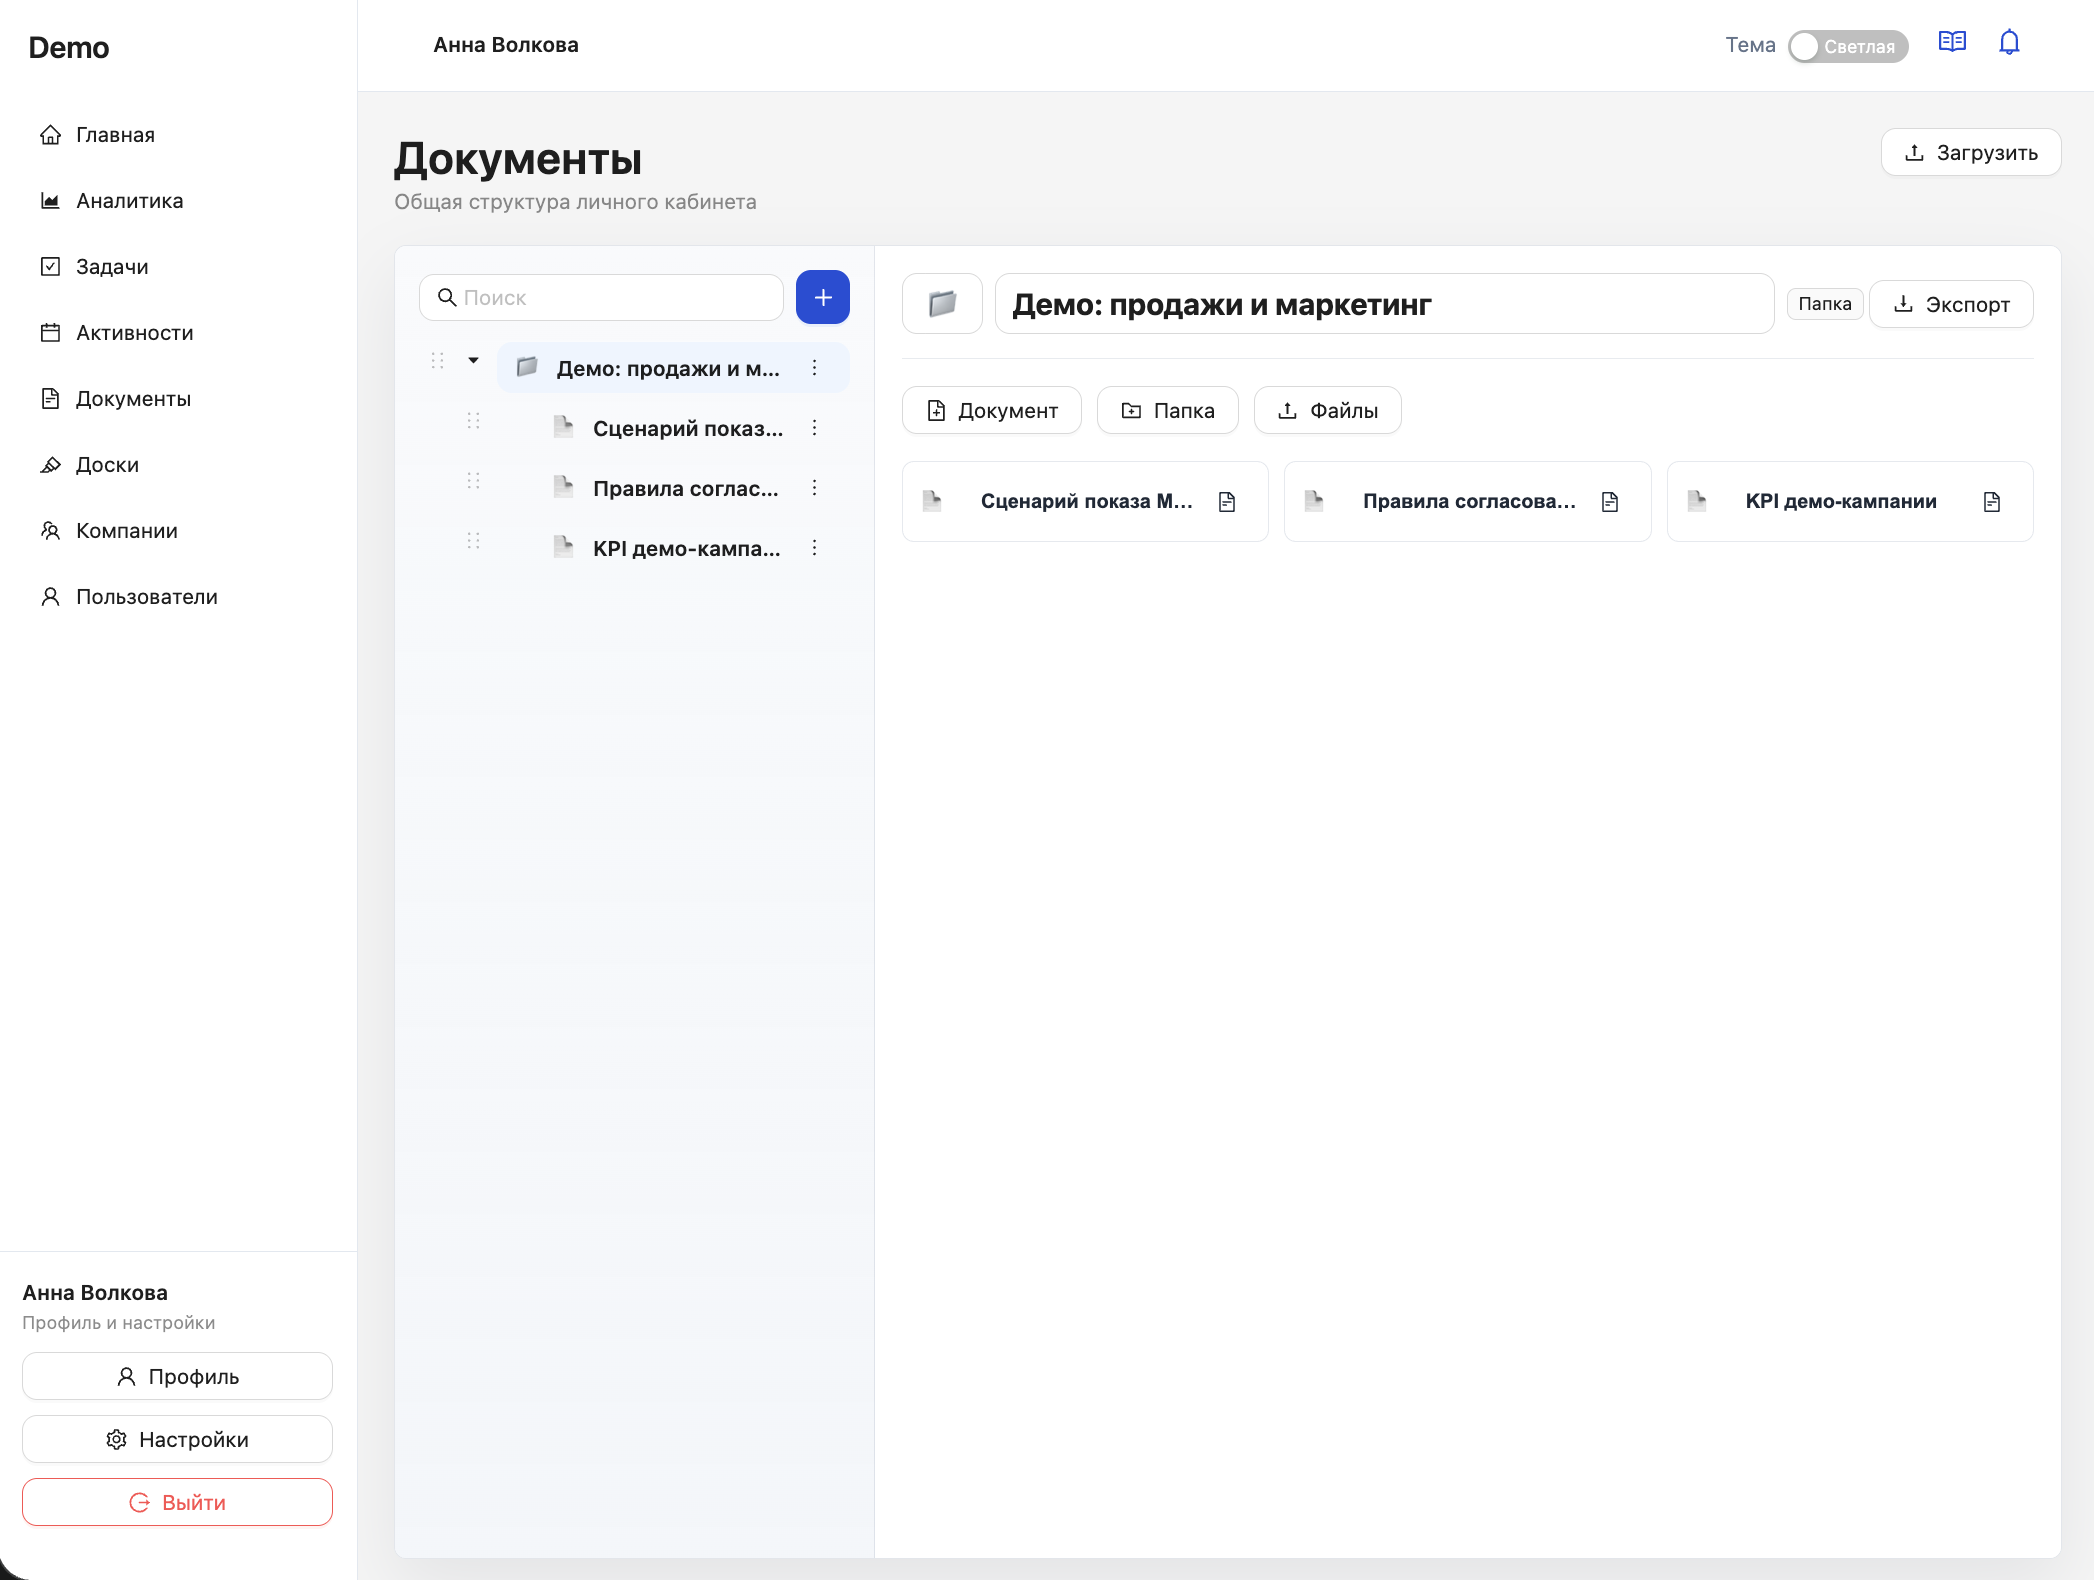The height and width of the screenshot is (1580, 2094).
Task: Click page icon of Сценарий показ... tree row
Action: coord(563,427)
